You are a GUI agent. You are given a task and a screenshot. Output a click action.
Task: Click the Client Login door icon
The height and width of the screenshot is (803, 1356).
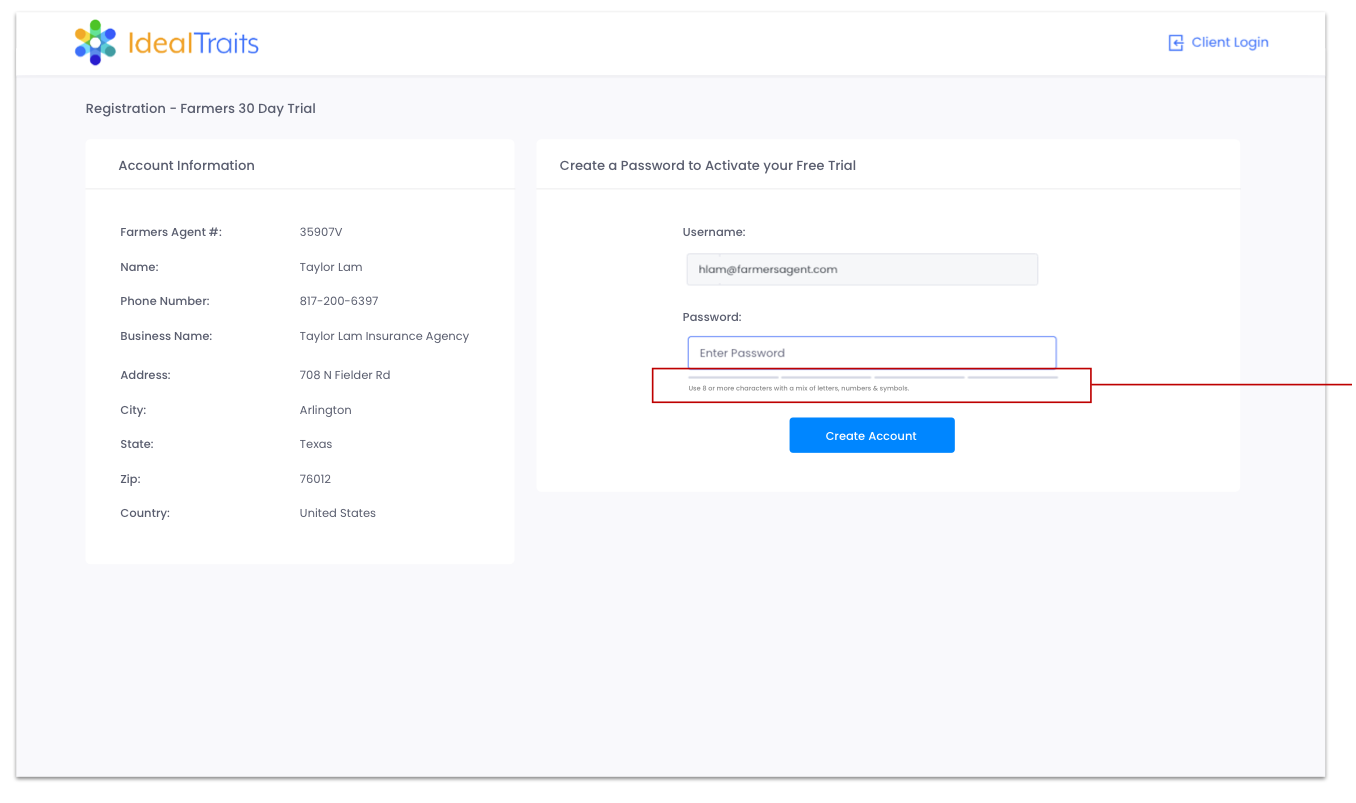tap(1176, 43)
